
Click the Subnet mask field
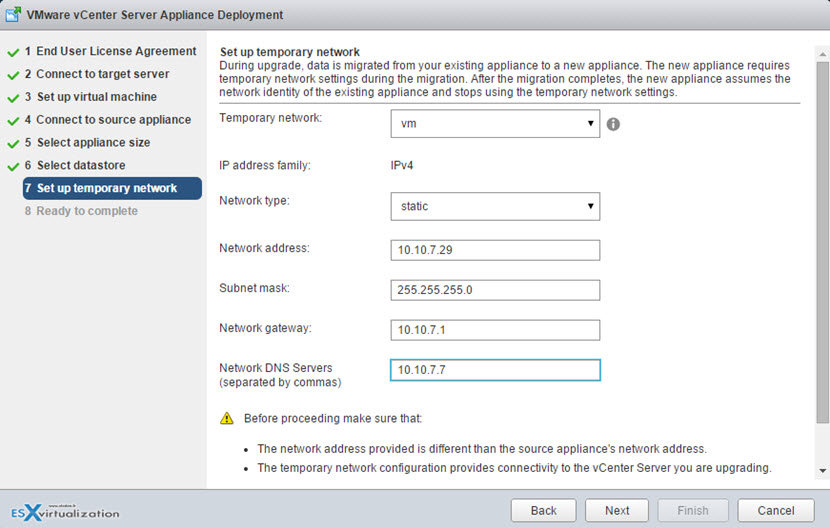pos(495,290)
